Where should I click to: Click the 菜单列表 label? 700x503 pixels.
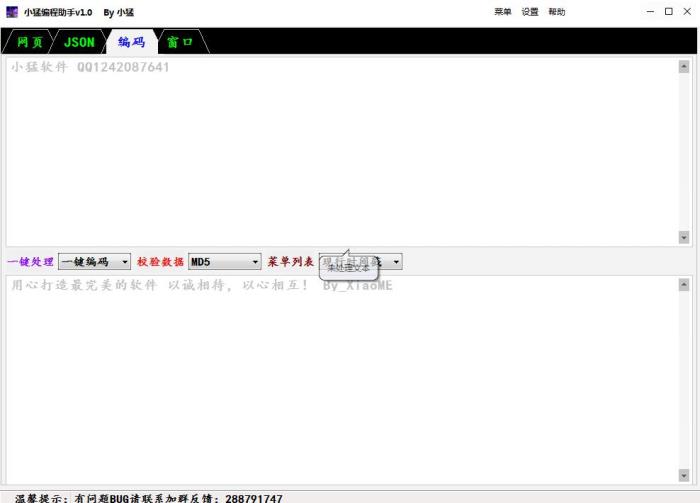[x=291, y=262]
